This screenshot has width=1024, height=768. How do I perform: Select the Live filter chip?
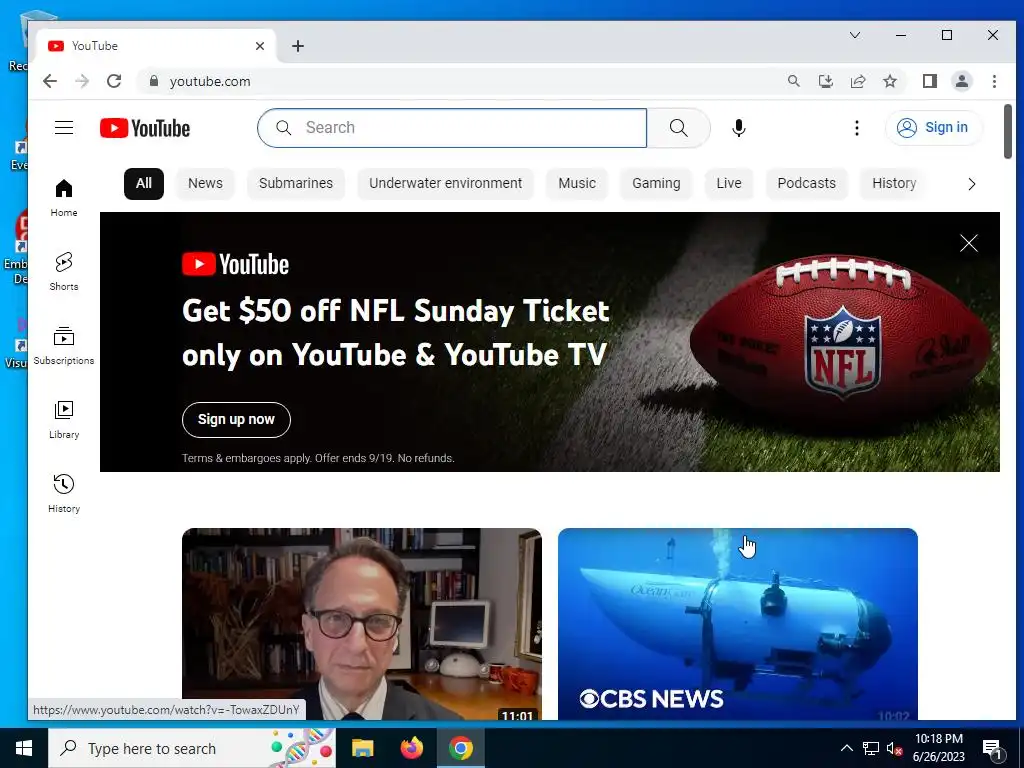click(729, 184)
